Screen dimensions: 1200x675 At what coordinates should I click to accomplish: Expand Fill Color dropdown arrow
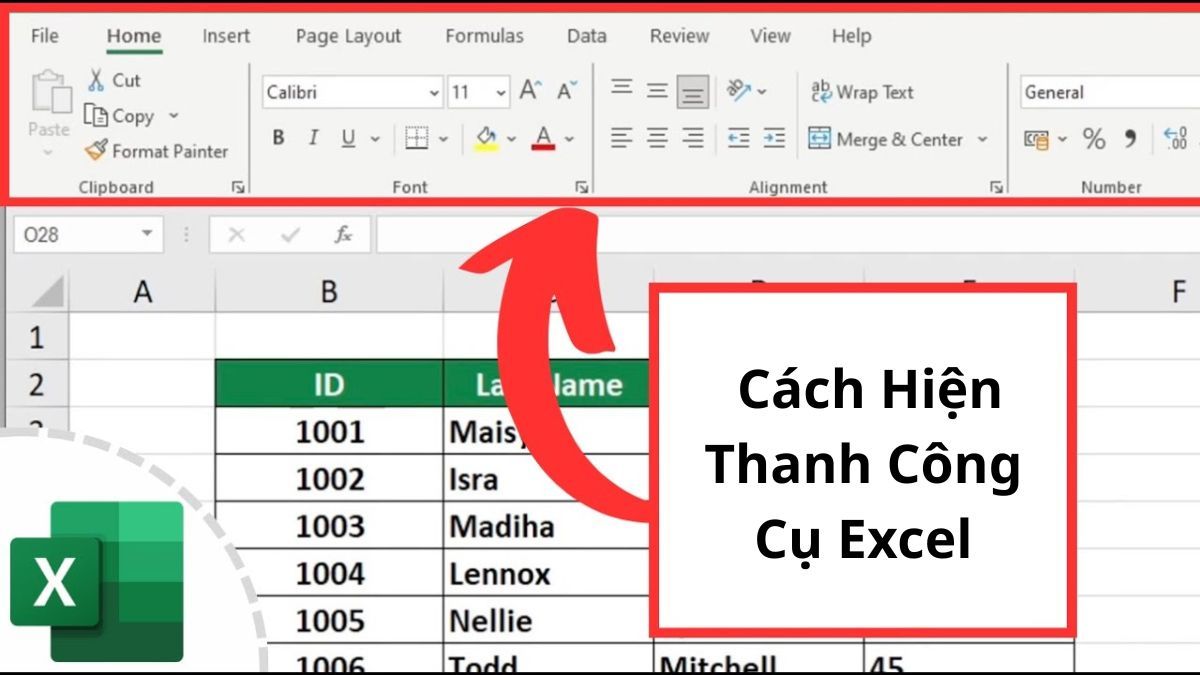click(511, 139)
